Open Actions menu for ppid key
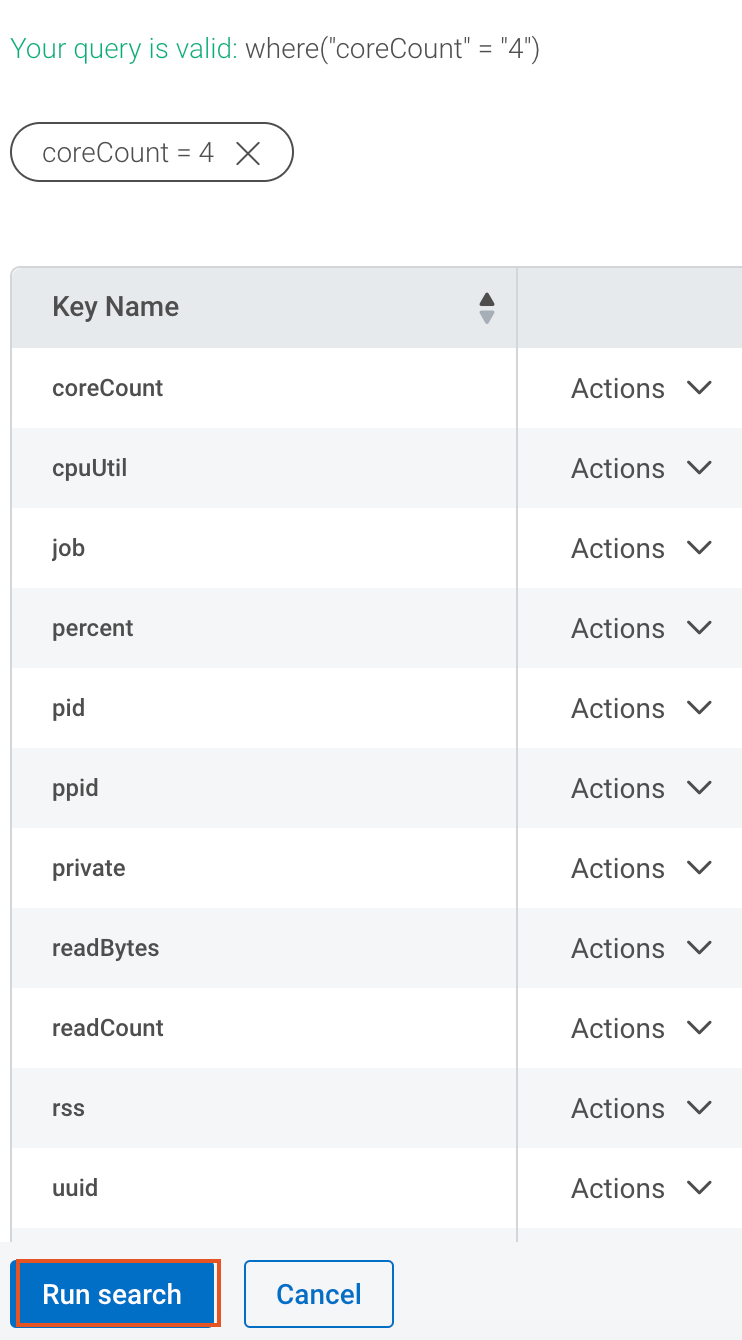The width and height of the screenshot is (742, 1340). pyautogui.click(x=641, y=788)
